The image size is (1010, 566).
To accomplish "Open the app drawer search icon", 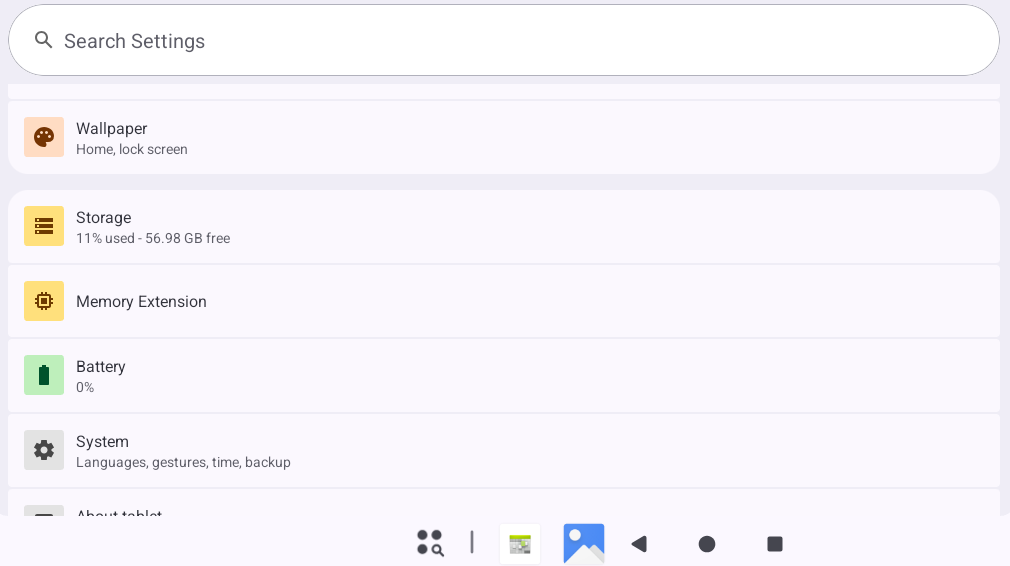I will pos(430,543).
